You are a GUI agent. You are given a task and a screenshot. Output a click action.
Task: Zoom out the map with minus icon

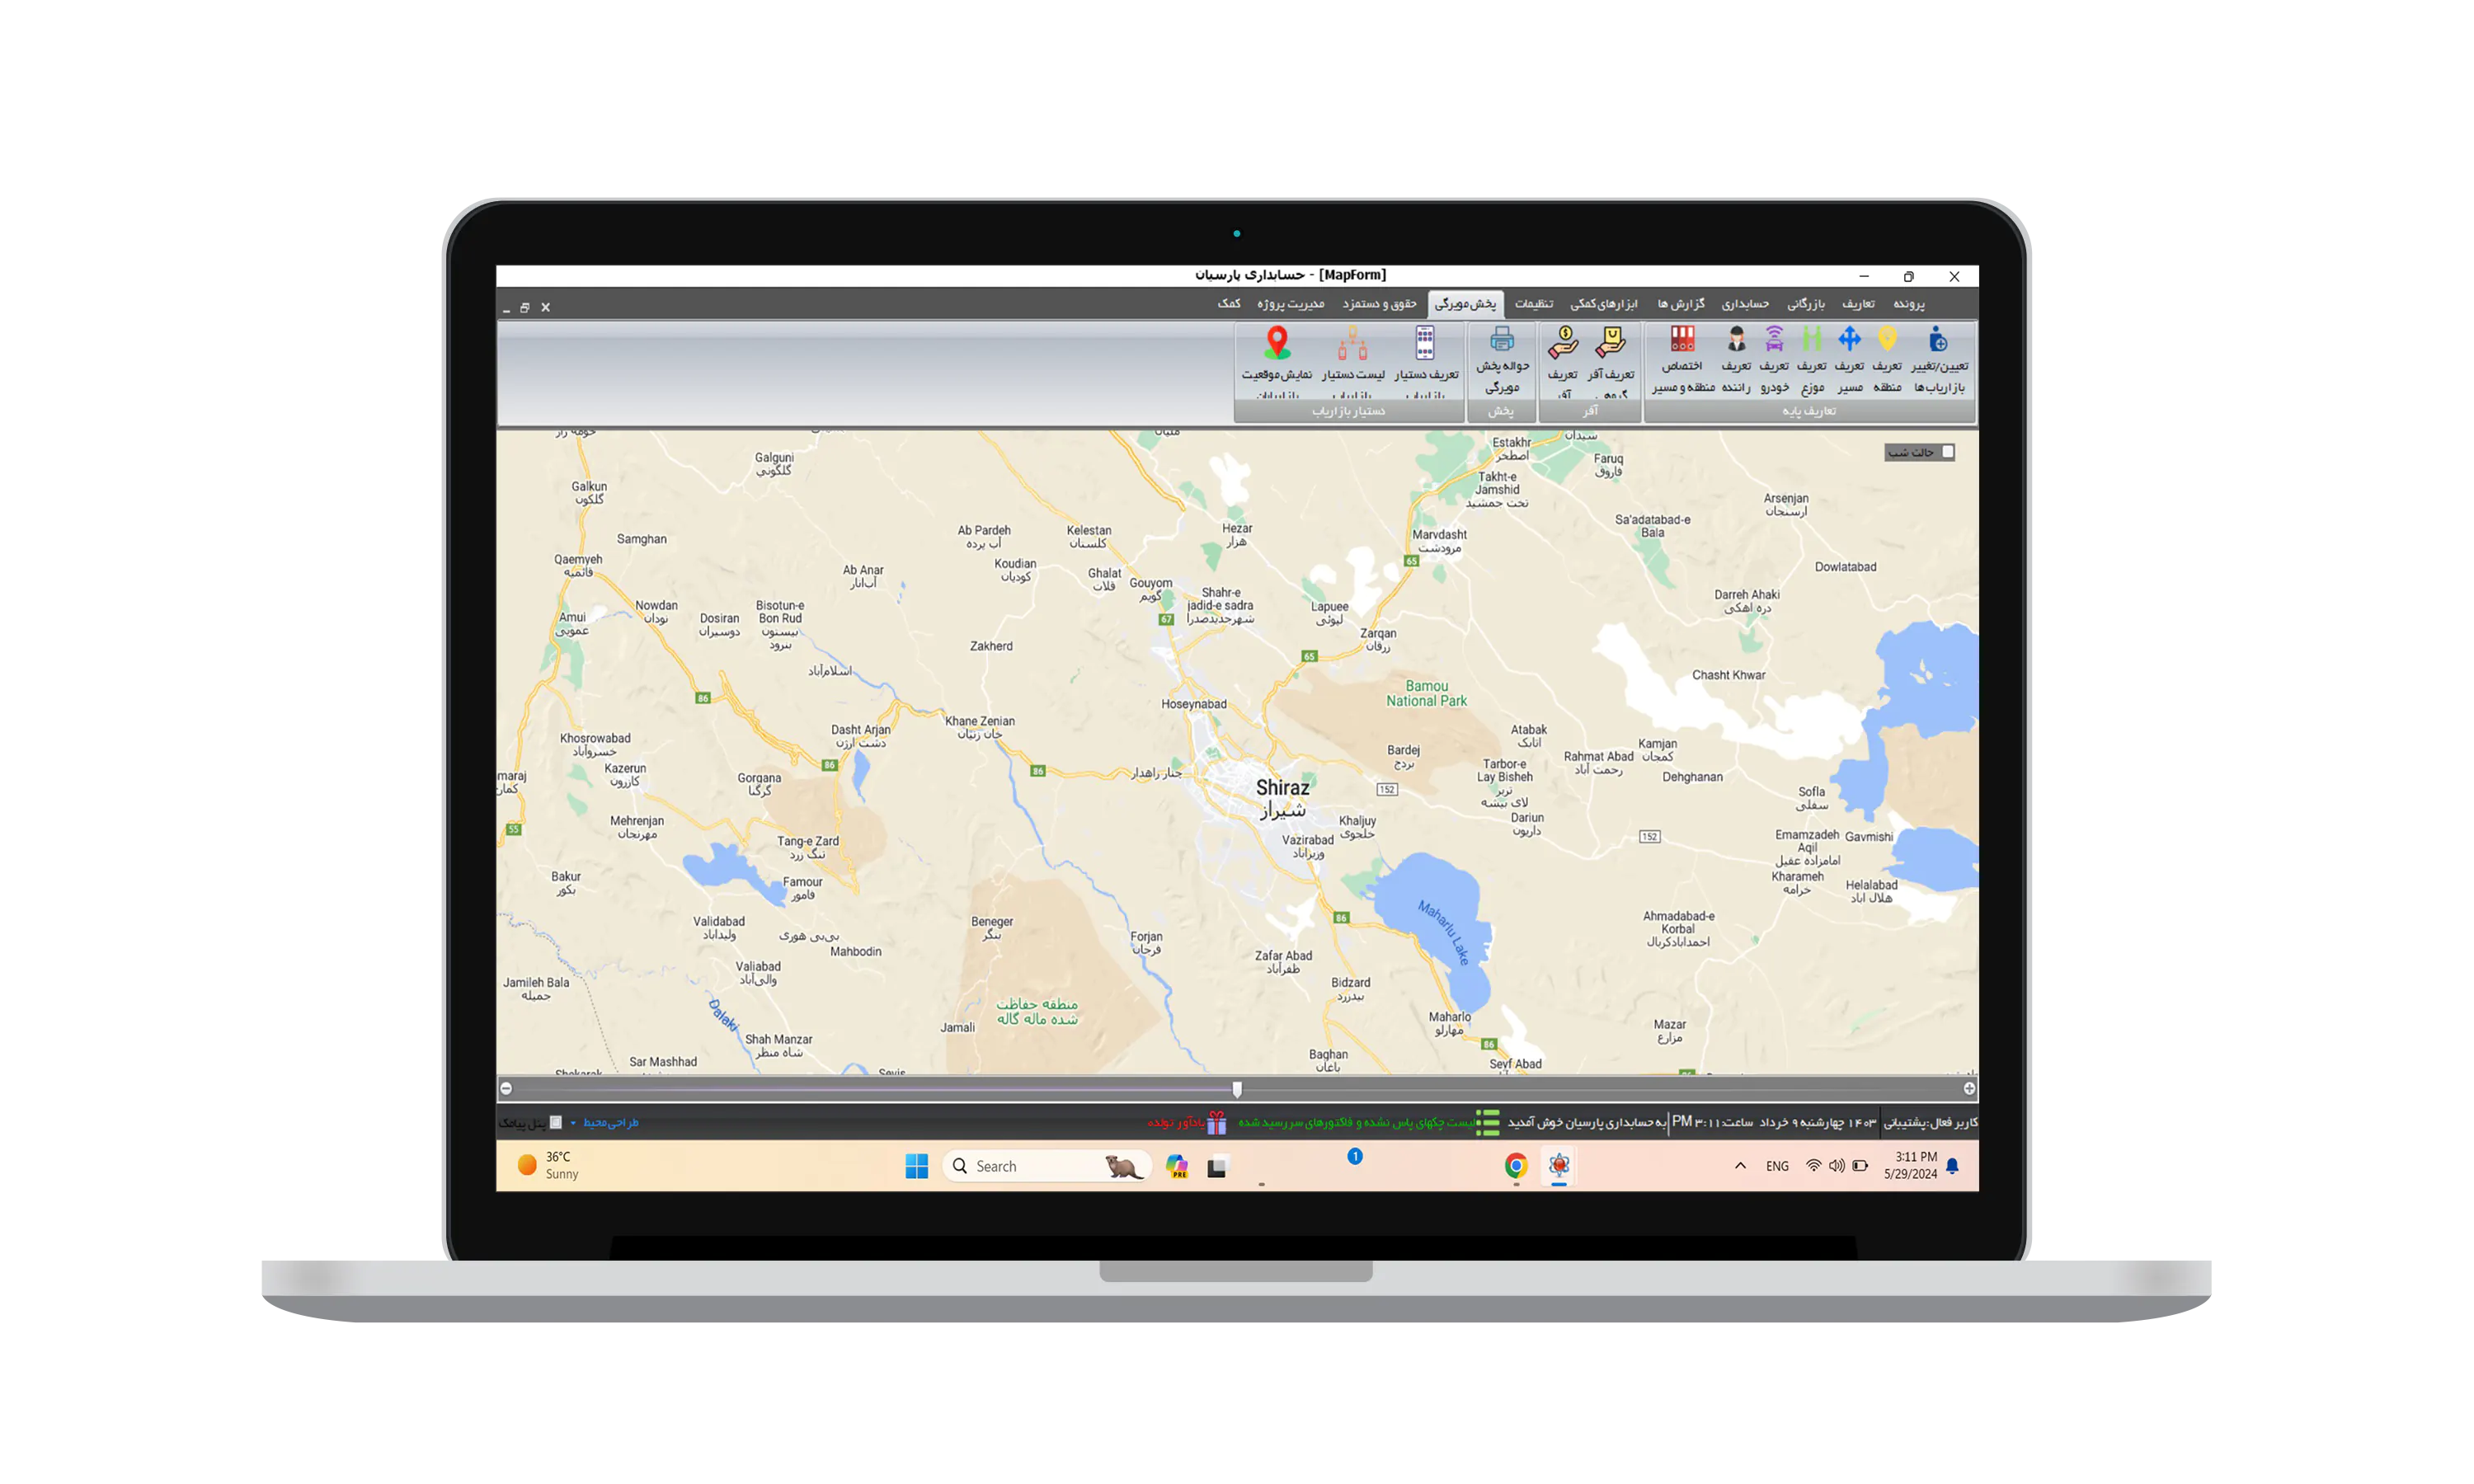click(506, 1088)
